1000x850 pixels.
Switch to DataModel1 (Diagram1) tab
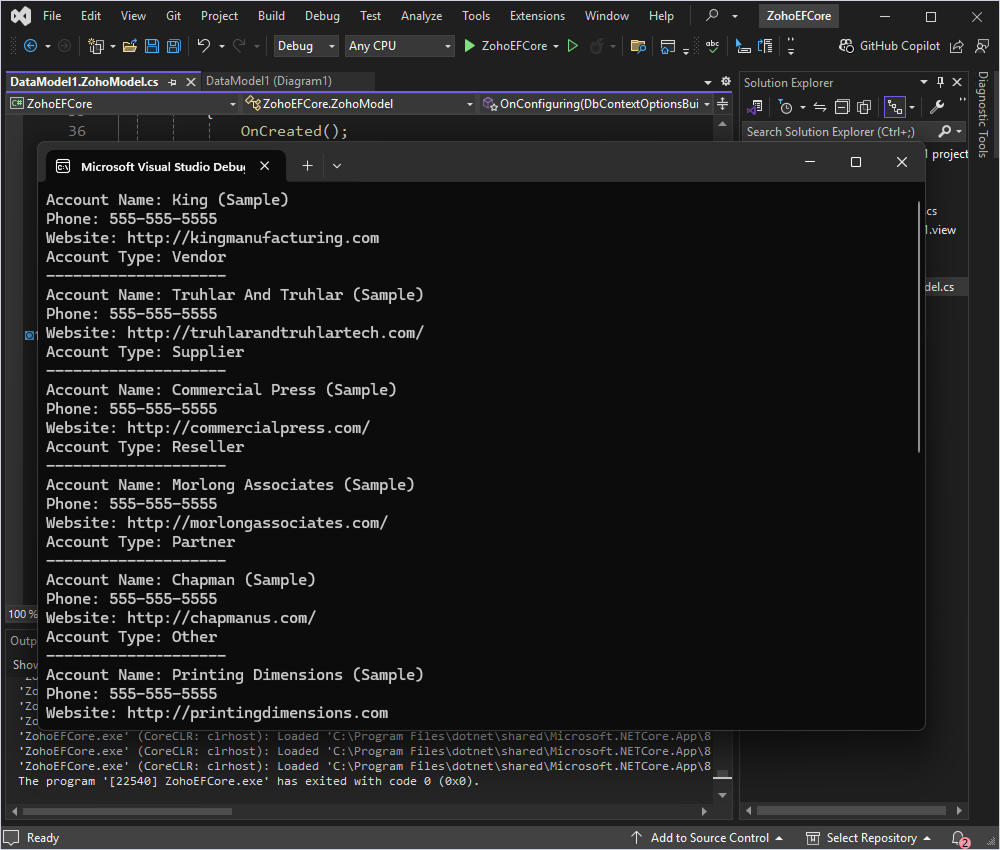(x=268, y=82)
